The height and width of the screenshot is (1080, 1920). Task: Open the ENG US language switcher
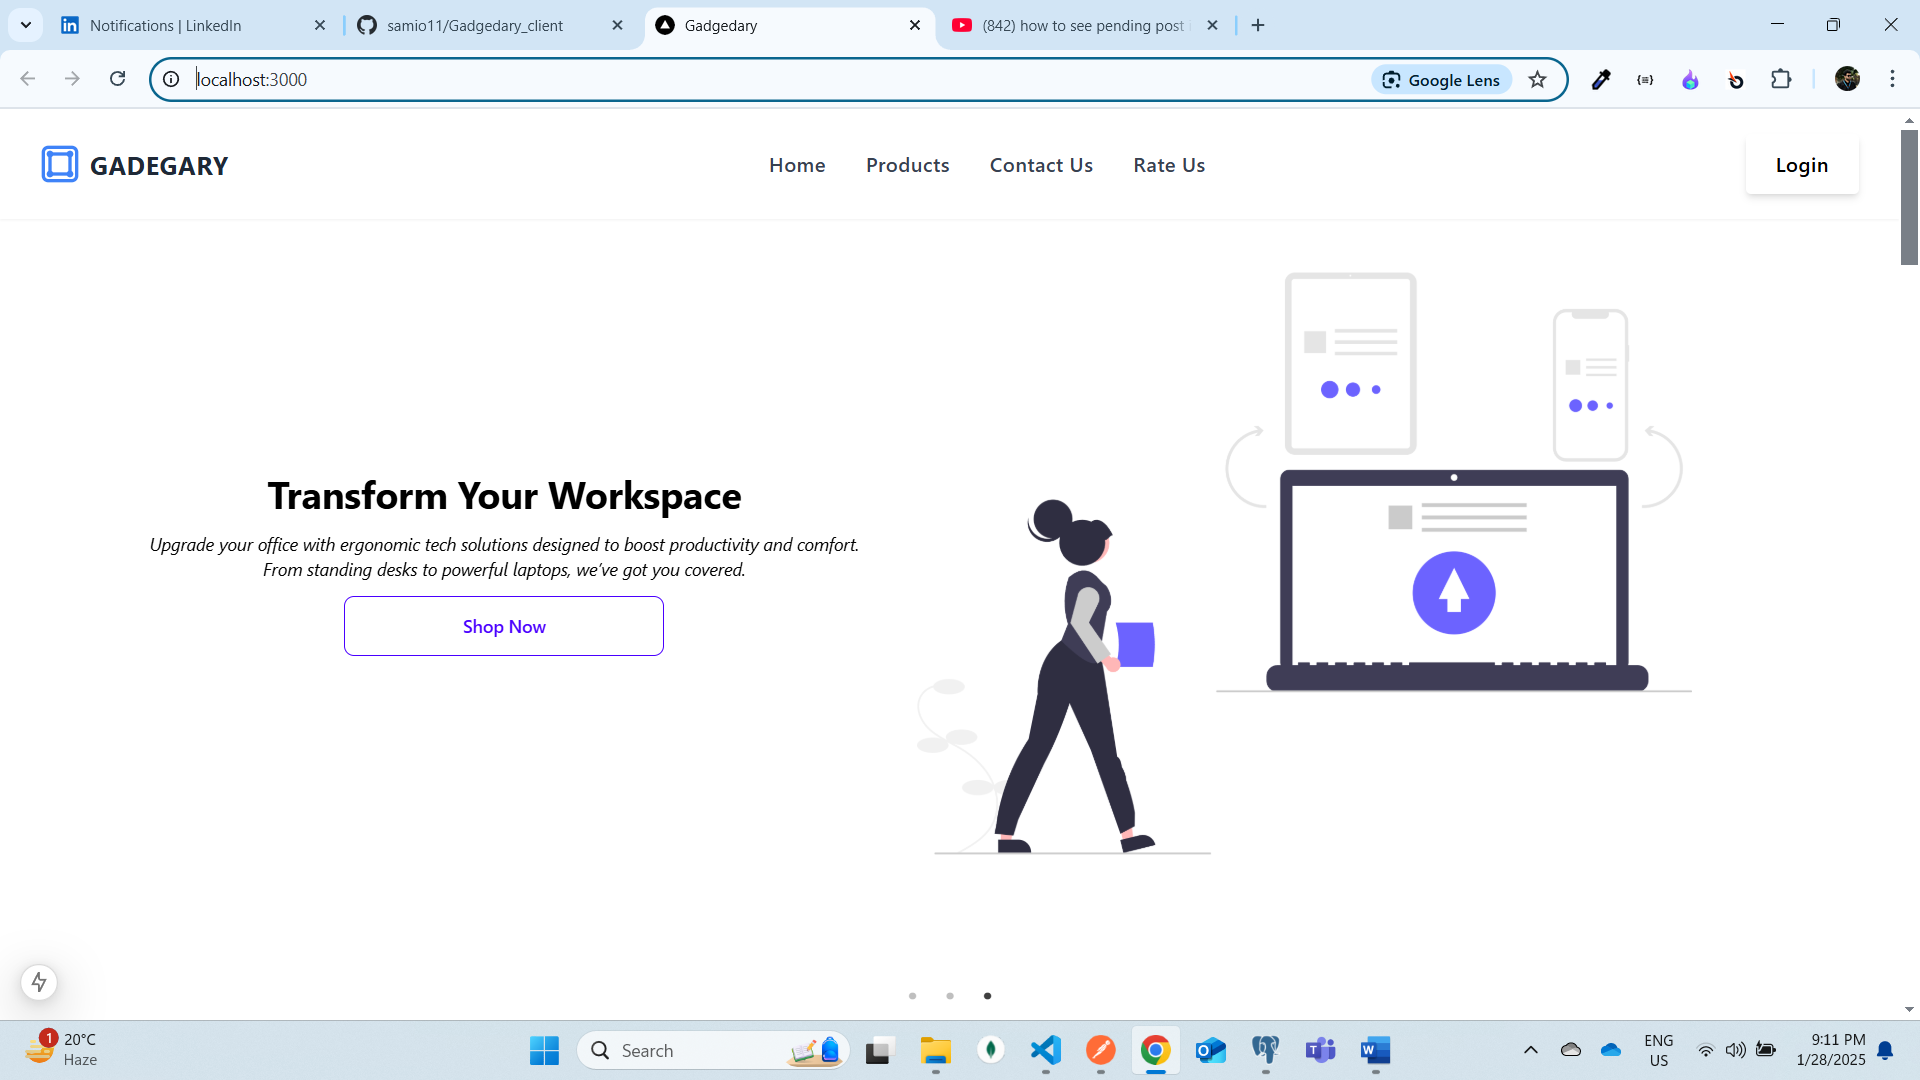[1659, 1050]
